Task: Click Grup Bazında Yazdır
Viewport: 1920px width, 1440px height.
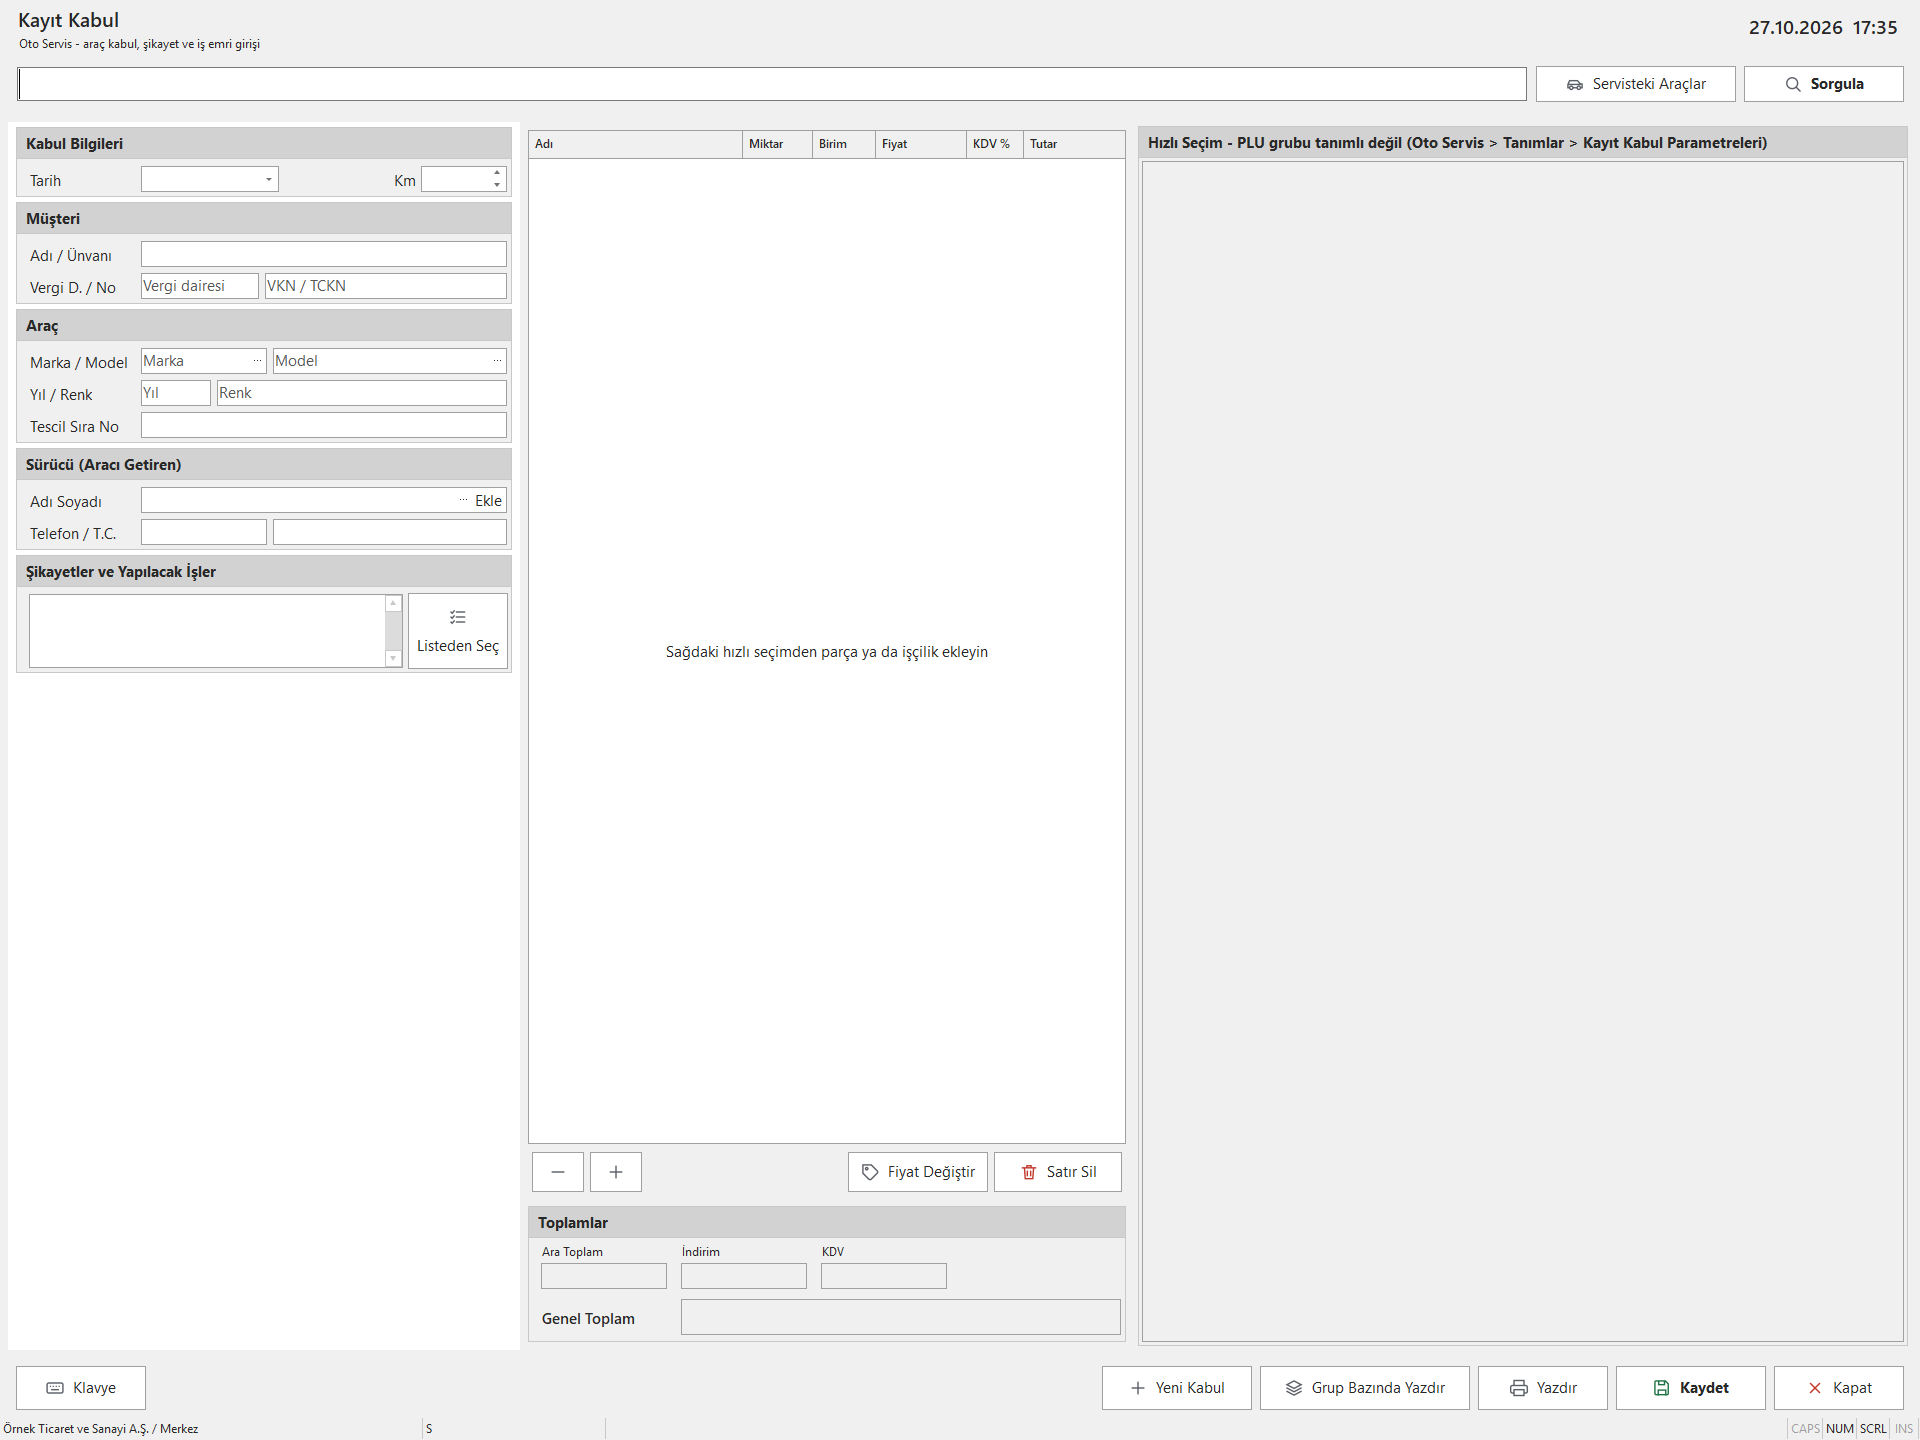Action: (x=1365, y=1388)
